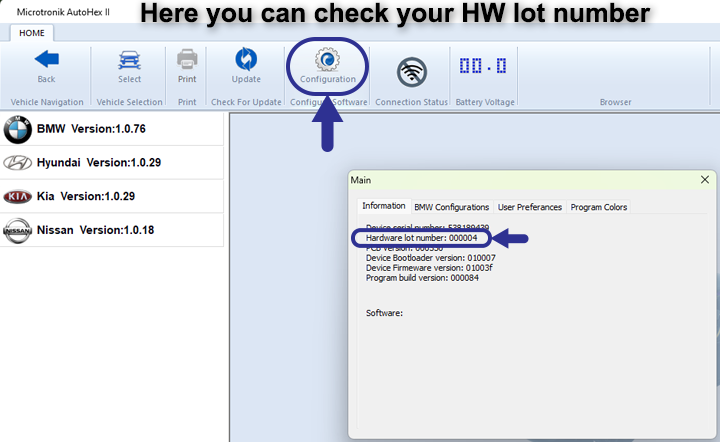This screenshot has width=720, height=442.
Task: Open the vehicle Select car icon
Action: 129,60
